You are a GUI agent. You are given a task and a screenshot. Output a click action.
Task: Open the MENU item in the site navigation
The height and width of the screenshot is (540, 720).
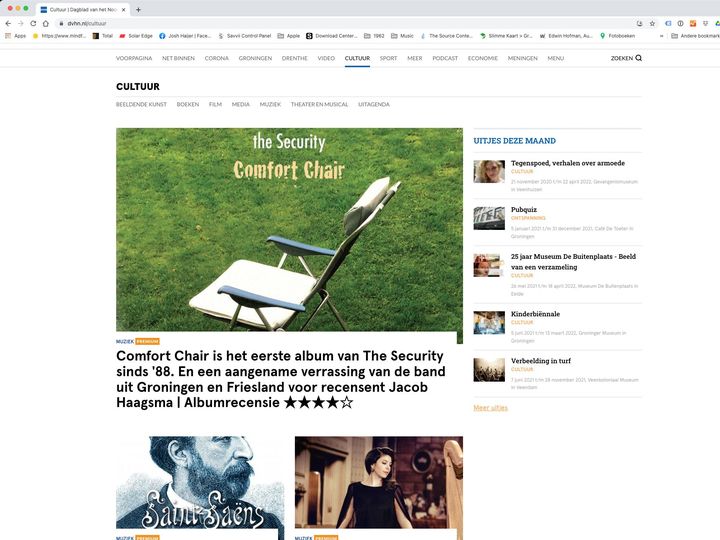(555, 58)
